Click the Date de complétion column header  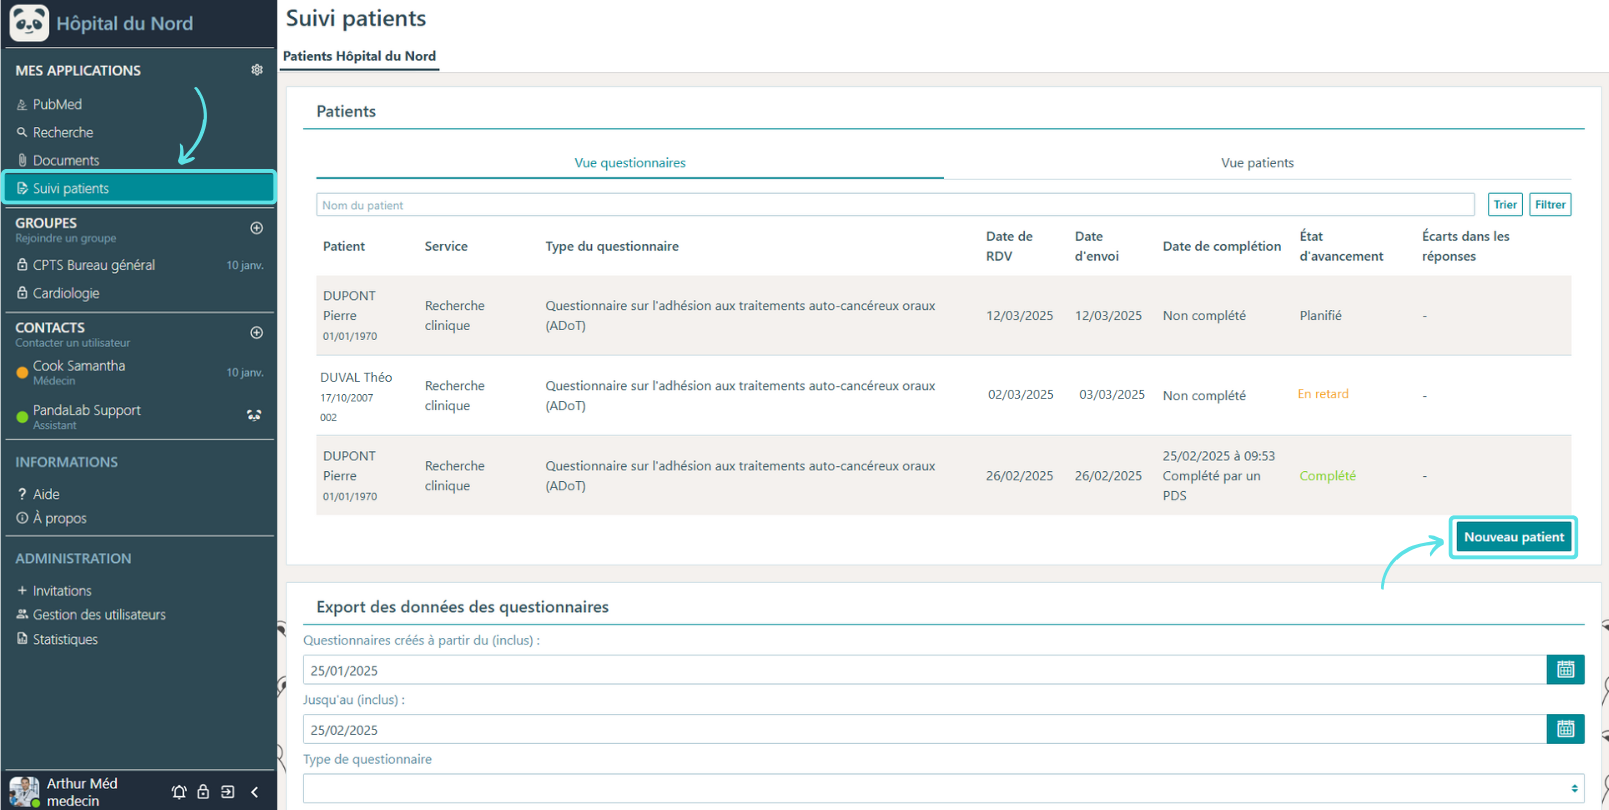[1222, 246]
